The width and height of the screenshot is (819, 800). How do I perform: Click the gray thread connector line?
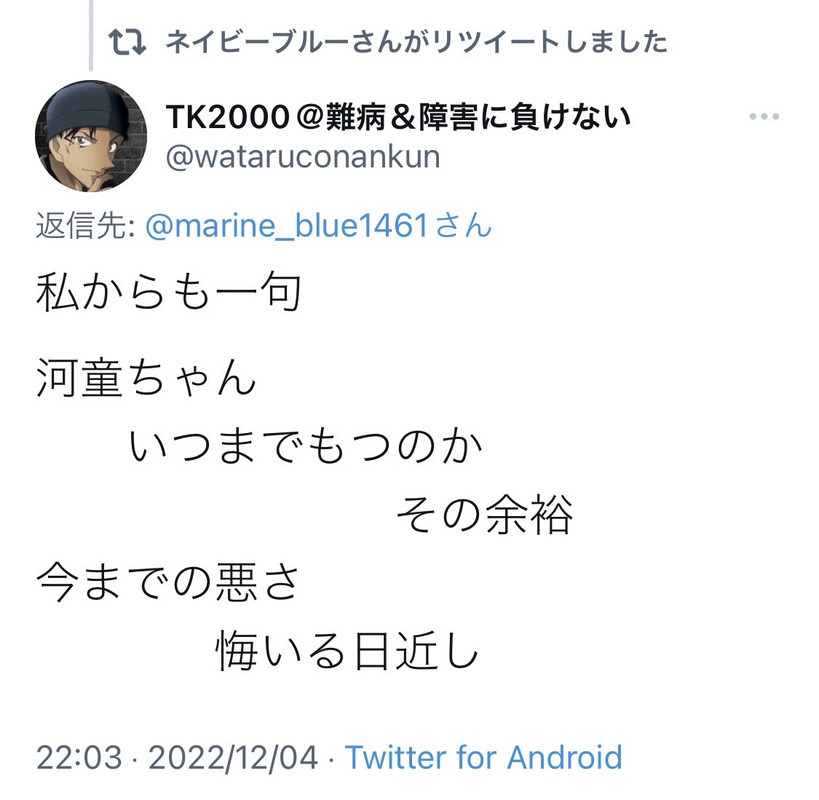coord(91,34)
